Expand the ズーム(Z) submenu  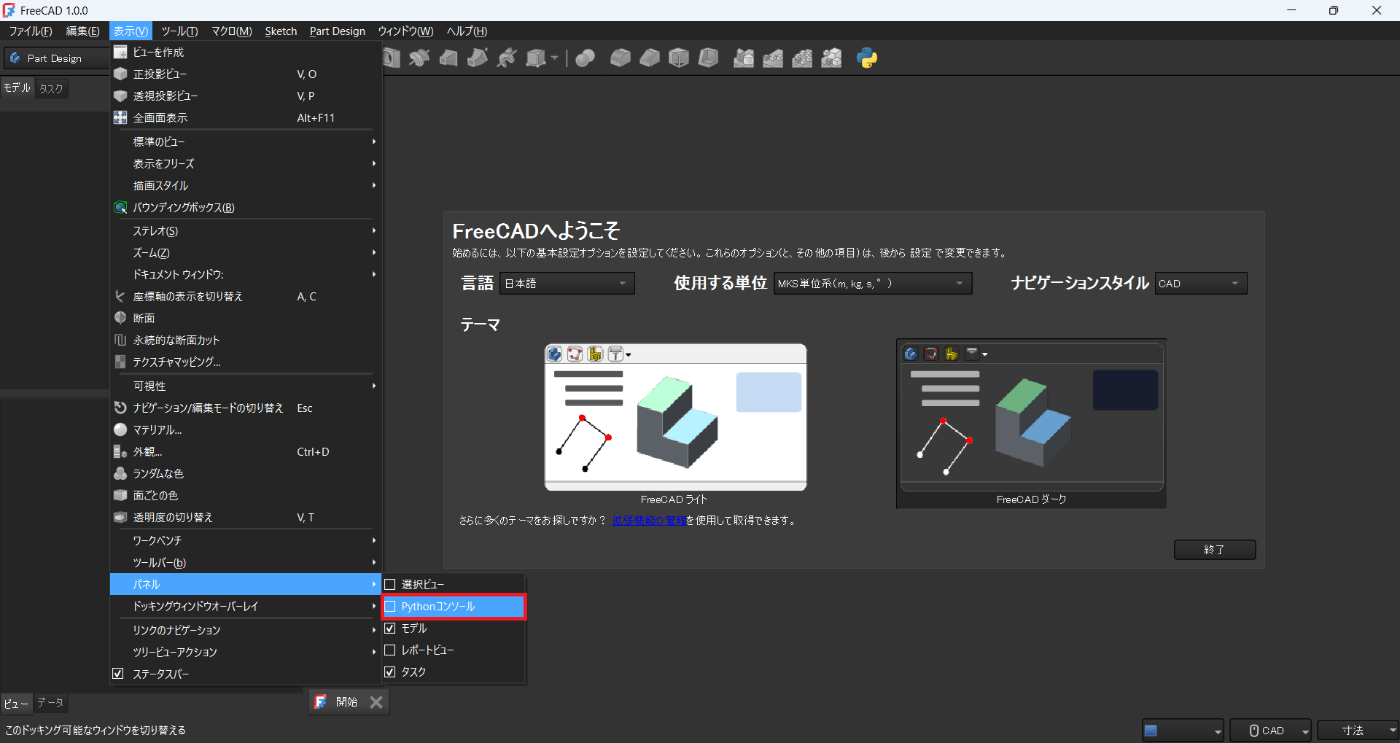[x=246, y=252]
